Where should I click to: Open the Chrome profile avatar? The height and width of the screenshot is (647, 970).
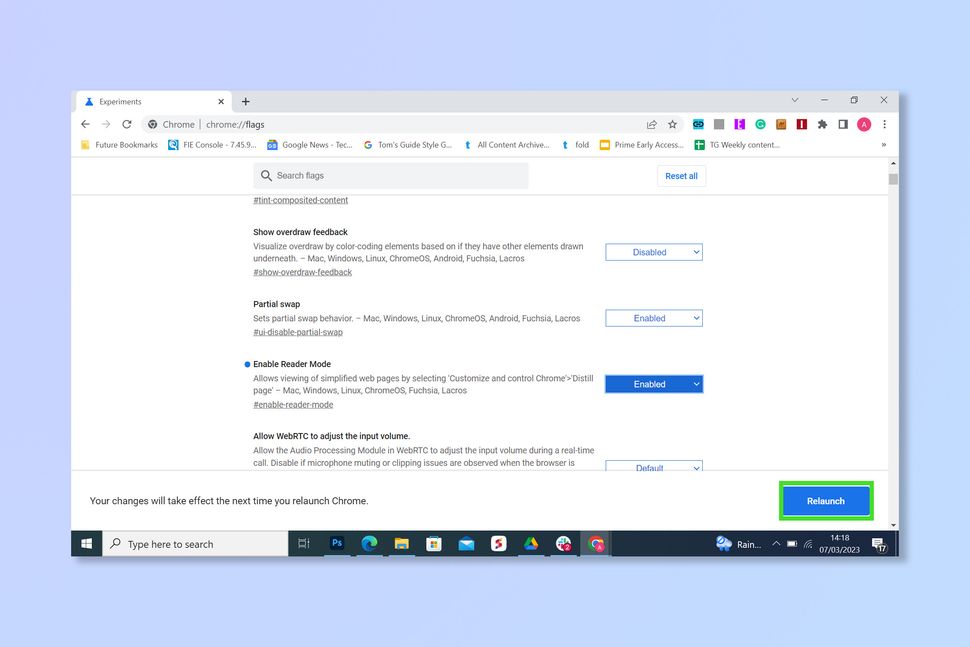point(862,124)
